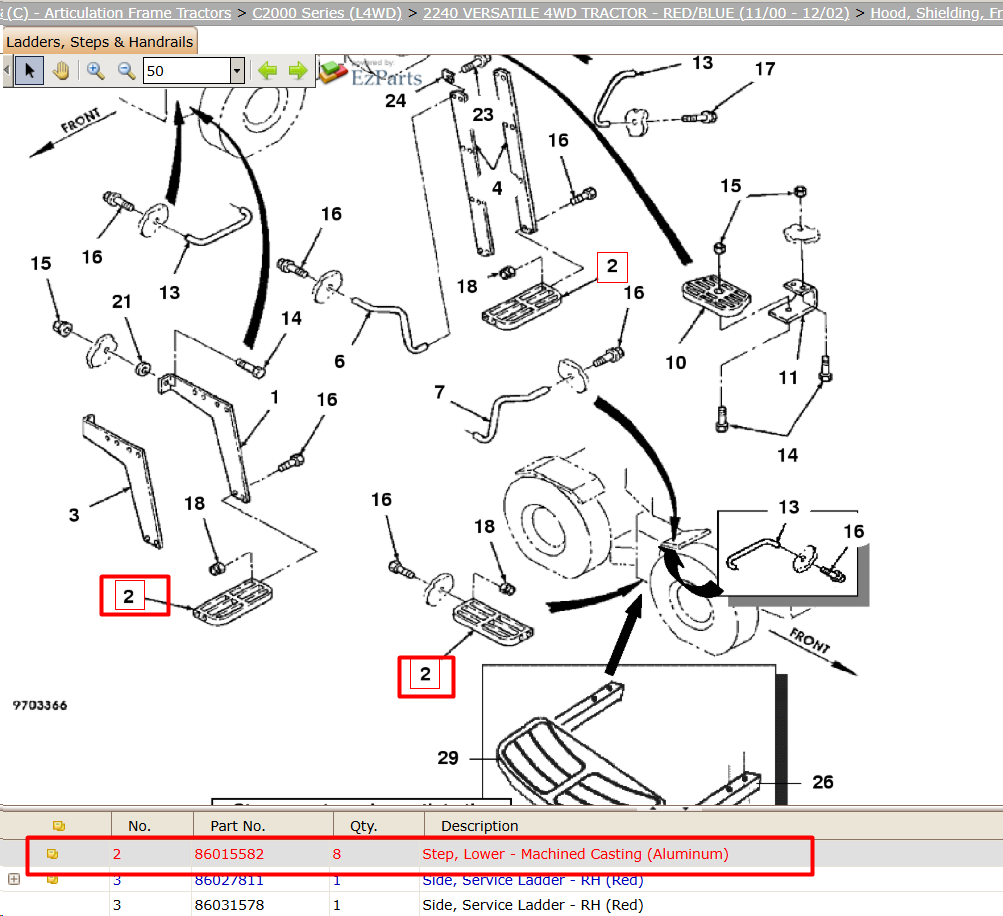
Task: Click callout 7 near the handrail
Action: point(439,391)
